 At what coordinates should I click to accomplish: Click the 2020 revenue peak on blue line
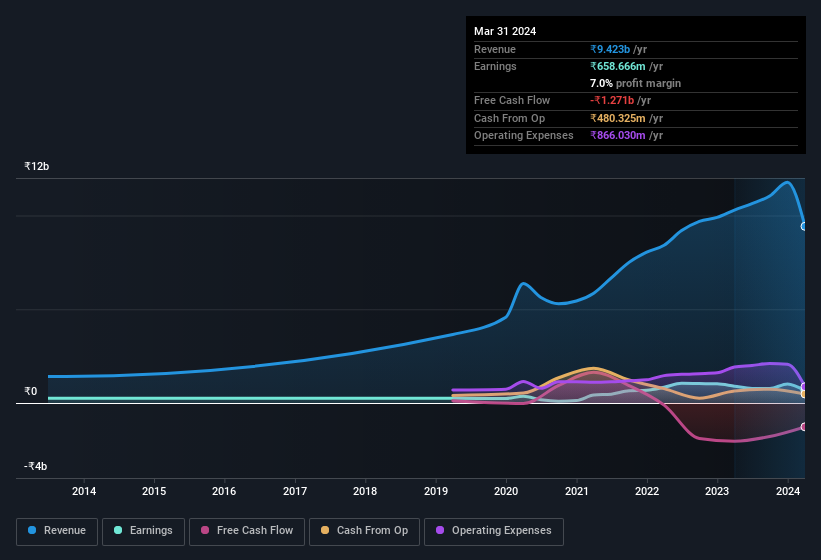524,284
